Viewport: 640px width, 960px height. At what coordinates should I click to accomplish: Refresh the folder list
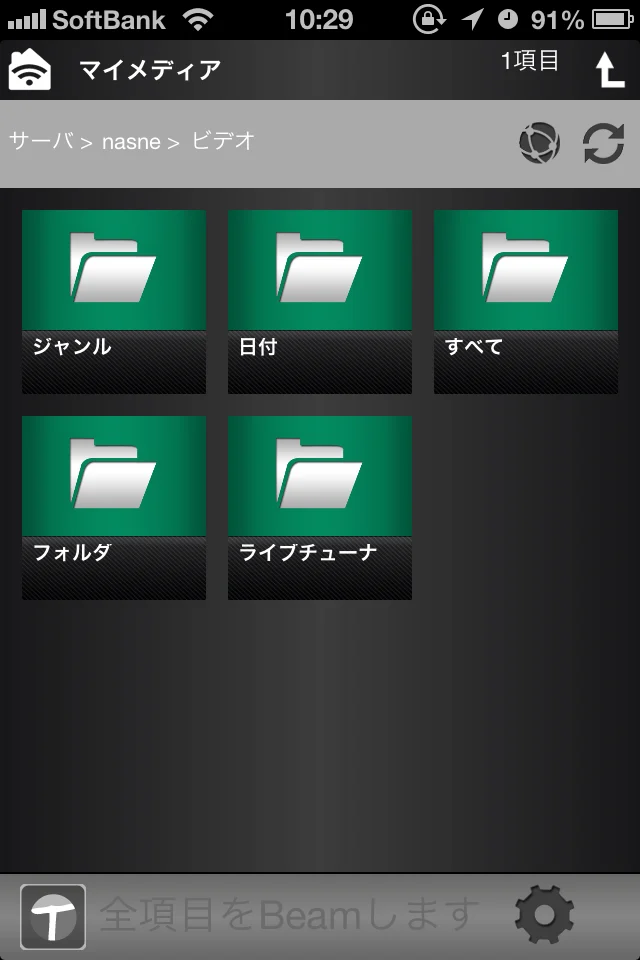click(603, 143)
